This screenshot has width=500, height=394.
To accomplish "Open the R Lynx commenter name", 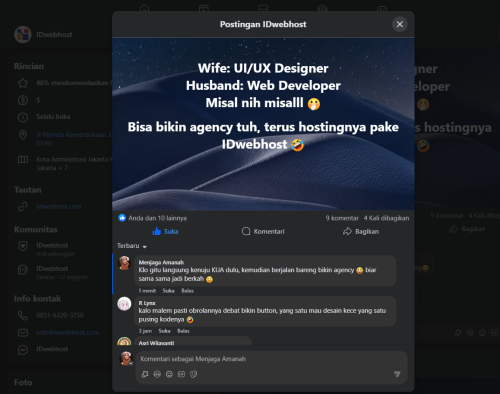I will click(x=147, y=303).
